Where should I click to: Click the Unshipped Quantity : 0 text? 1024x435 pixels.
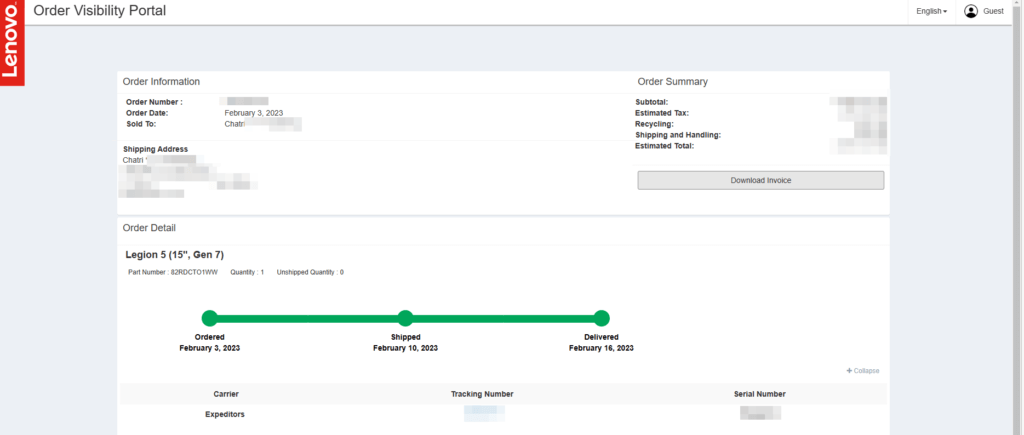(310, 272)
